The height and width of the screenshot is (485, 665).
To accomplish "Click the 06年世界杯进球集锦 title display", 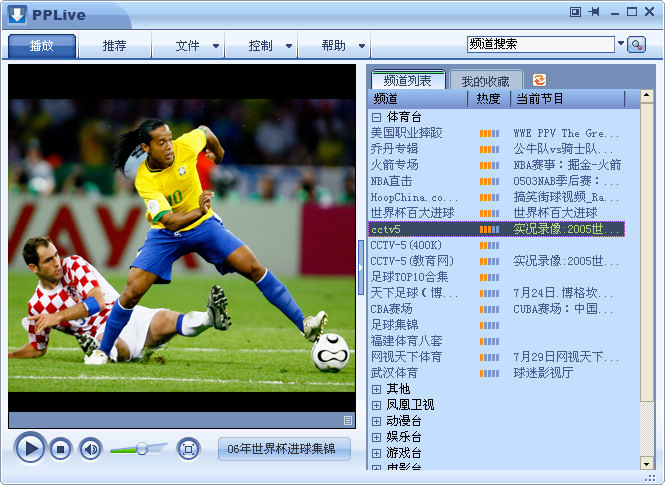I will [x=284, y=449].
